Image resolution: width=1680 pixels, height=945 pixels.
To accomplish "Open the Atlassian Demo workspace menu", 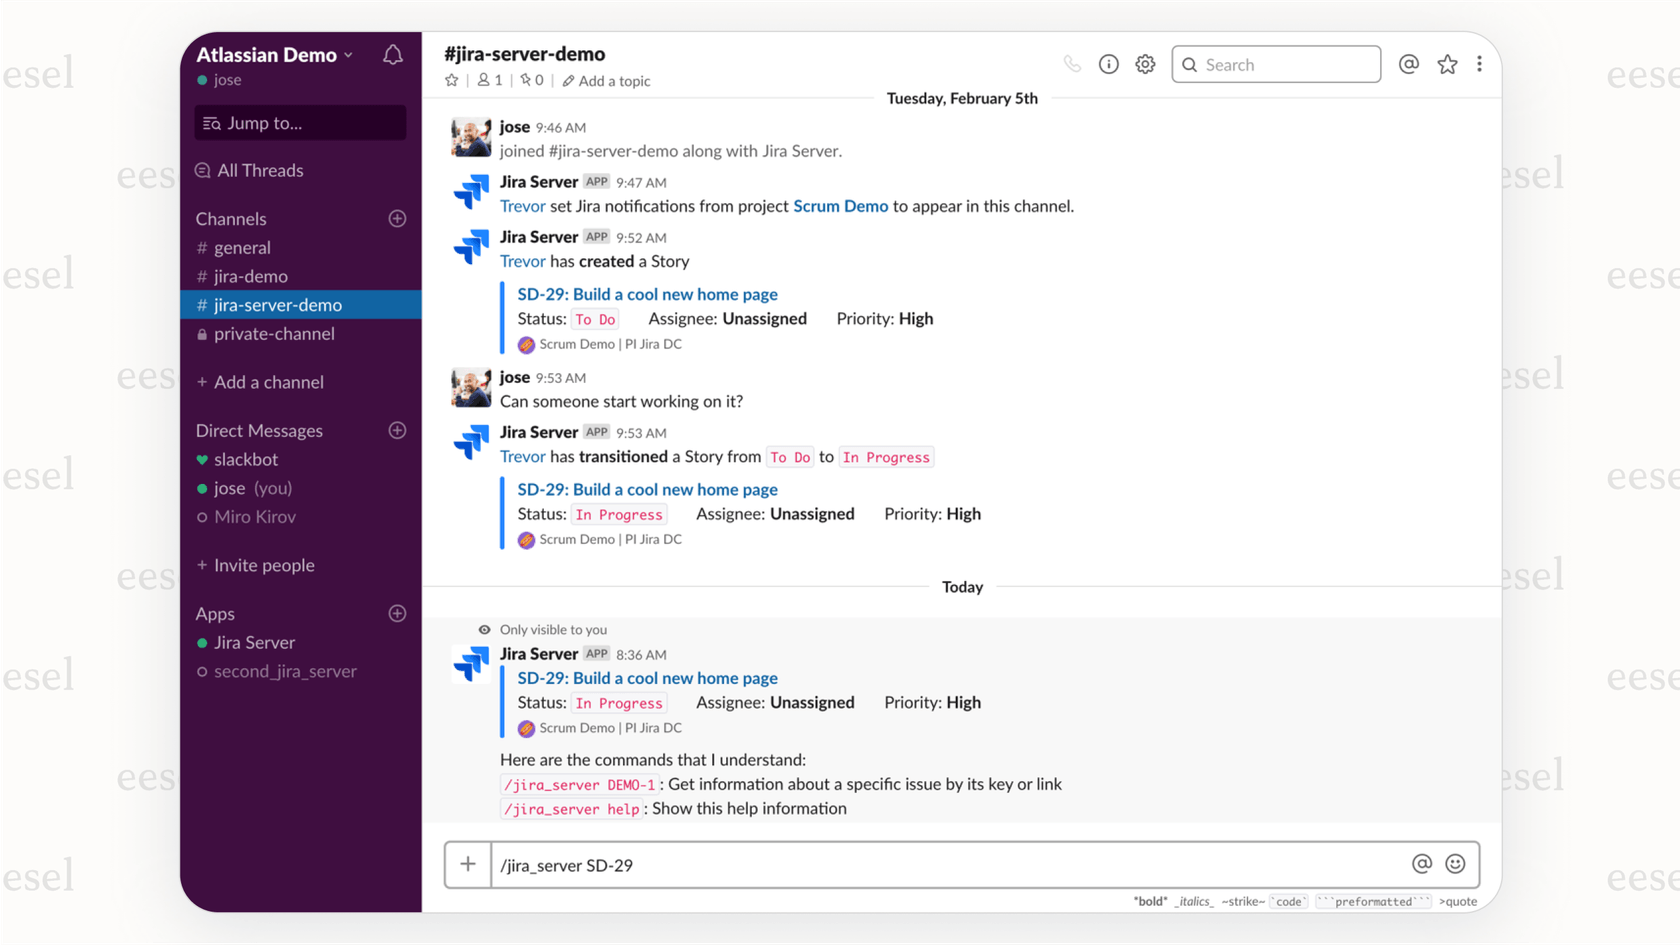I will tap(272, 55).
